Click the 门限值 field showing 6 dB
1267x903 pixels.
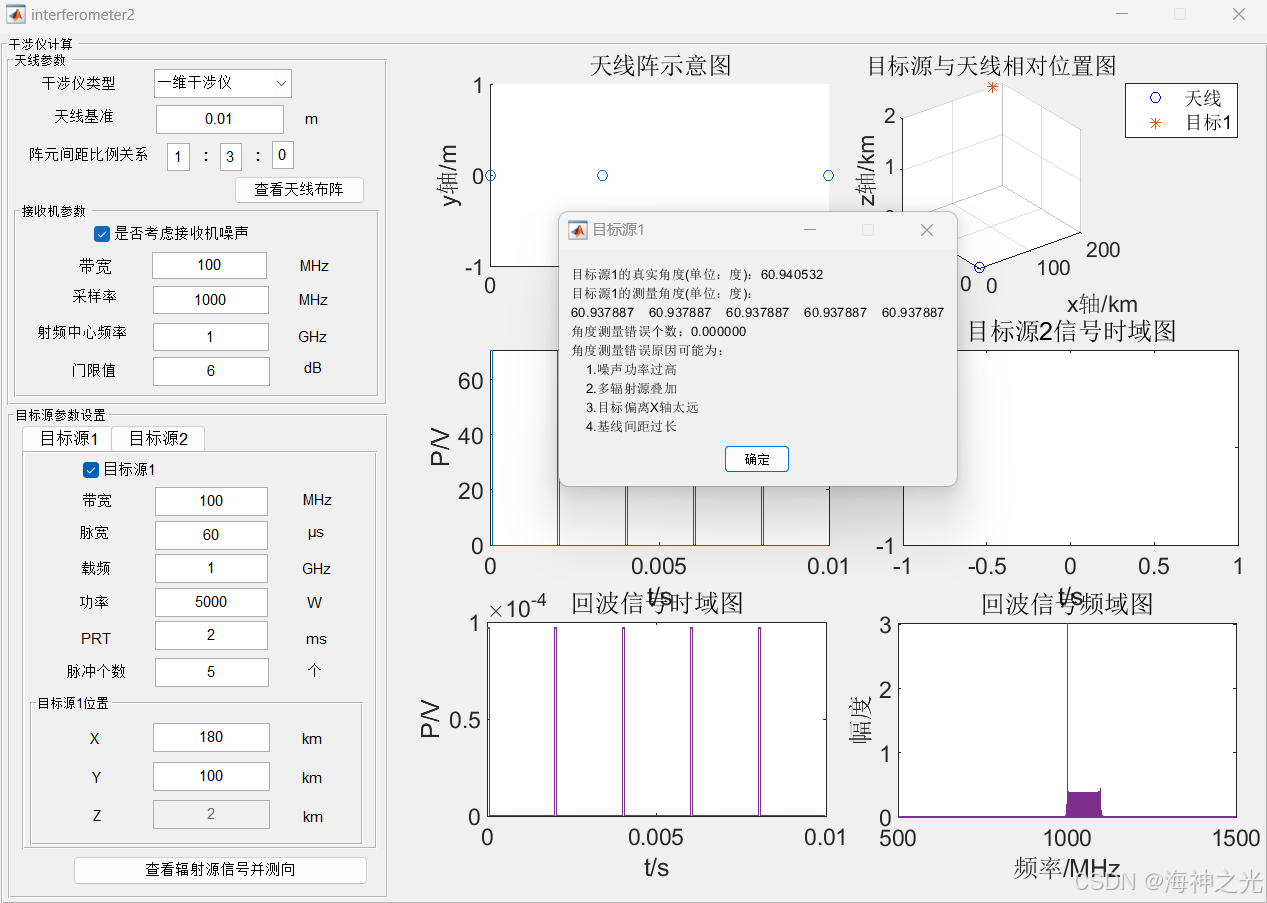click(x=211, y=371)
